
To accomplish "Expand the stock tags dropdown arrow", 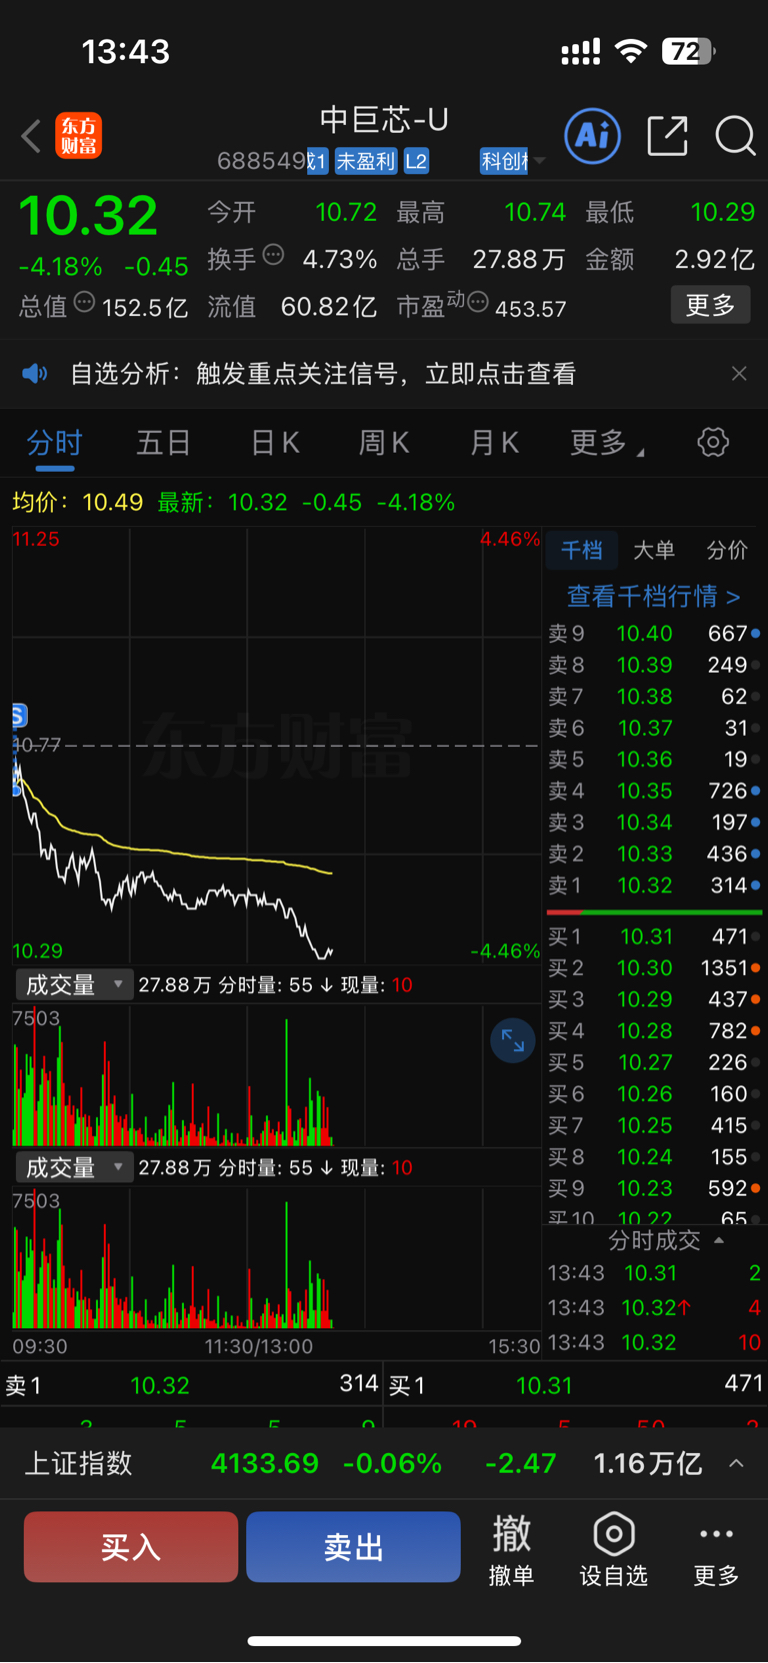I will pyautogui.click(x=540, y=161).
